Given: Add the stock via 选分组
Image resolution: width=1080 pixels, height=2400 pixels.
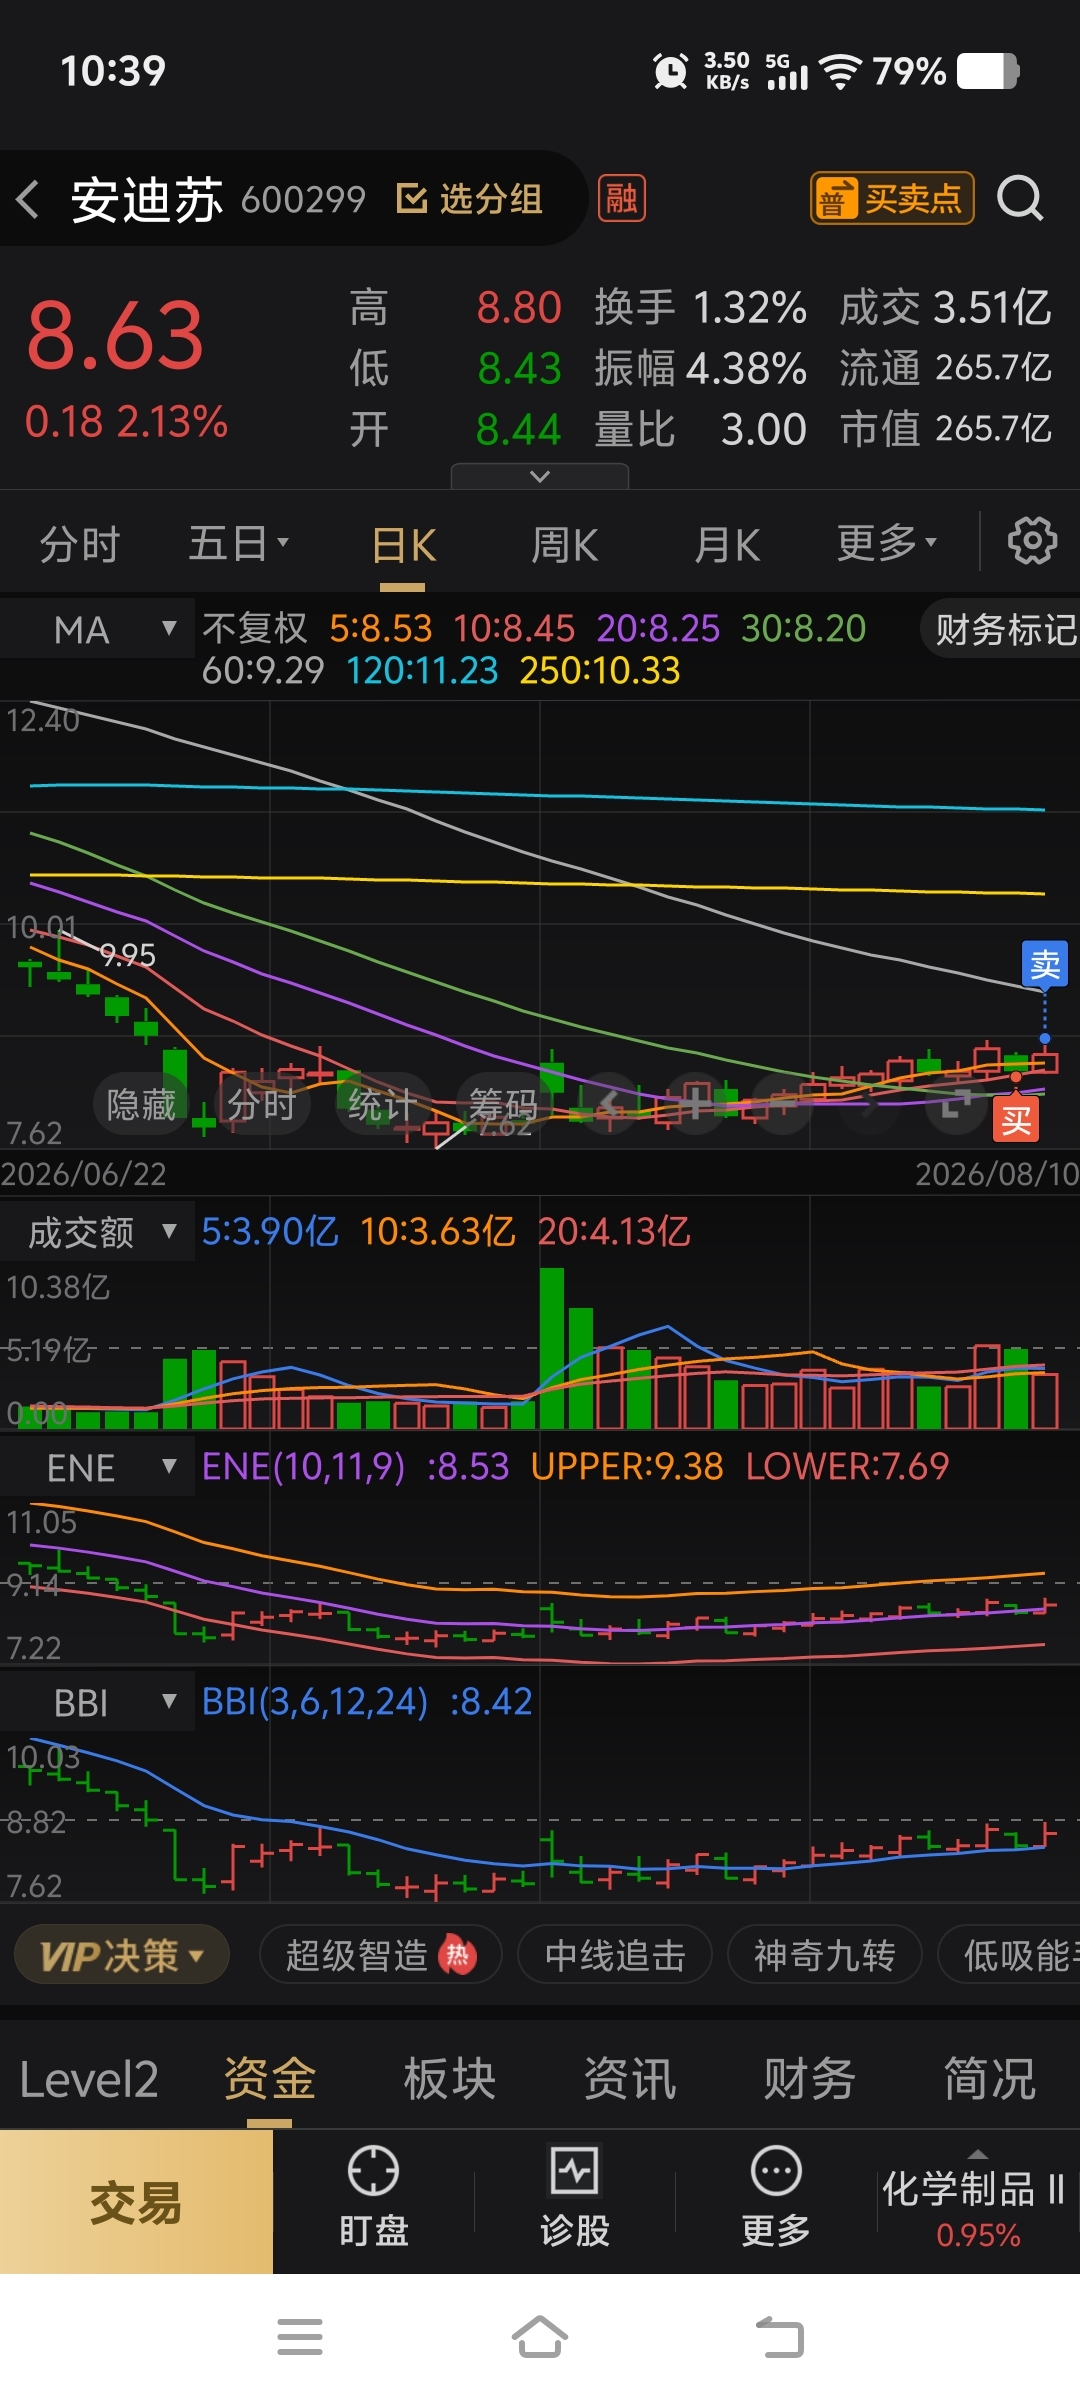Looking at the screenshot, I should point(469,198).
